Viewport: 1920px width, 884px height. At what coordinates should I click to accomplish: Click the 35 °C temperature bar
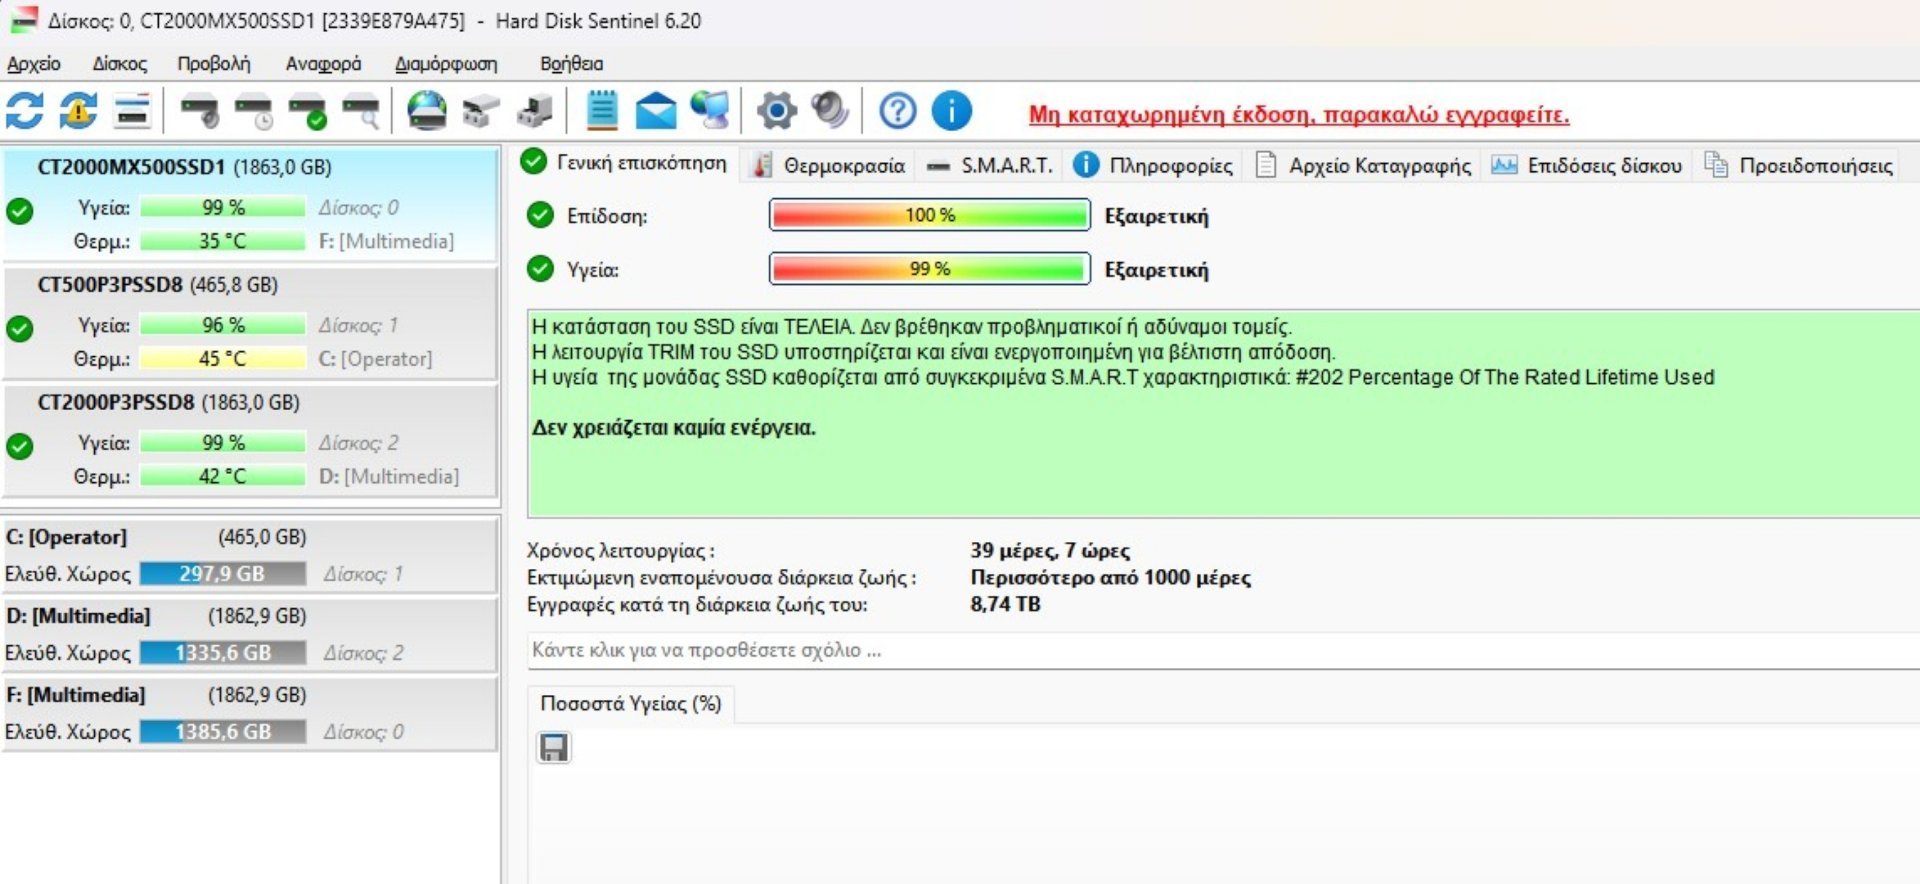(222, 241)
